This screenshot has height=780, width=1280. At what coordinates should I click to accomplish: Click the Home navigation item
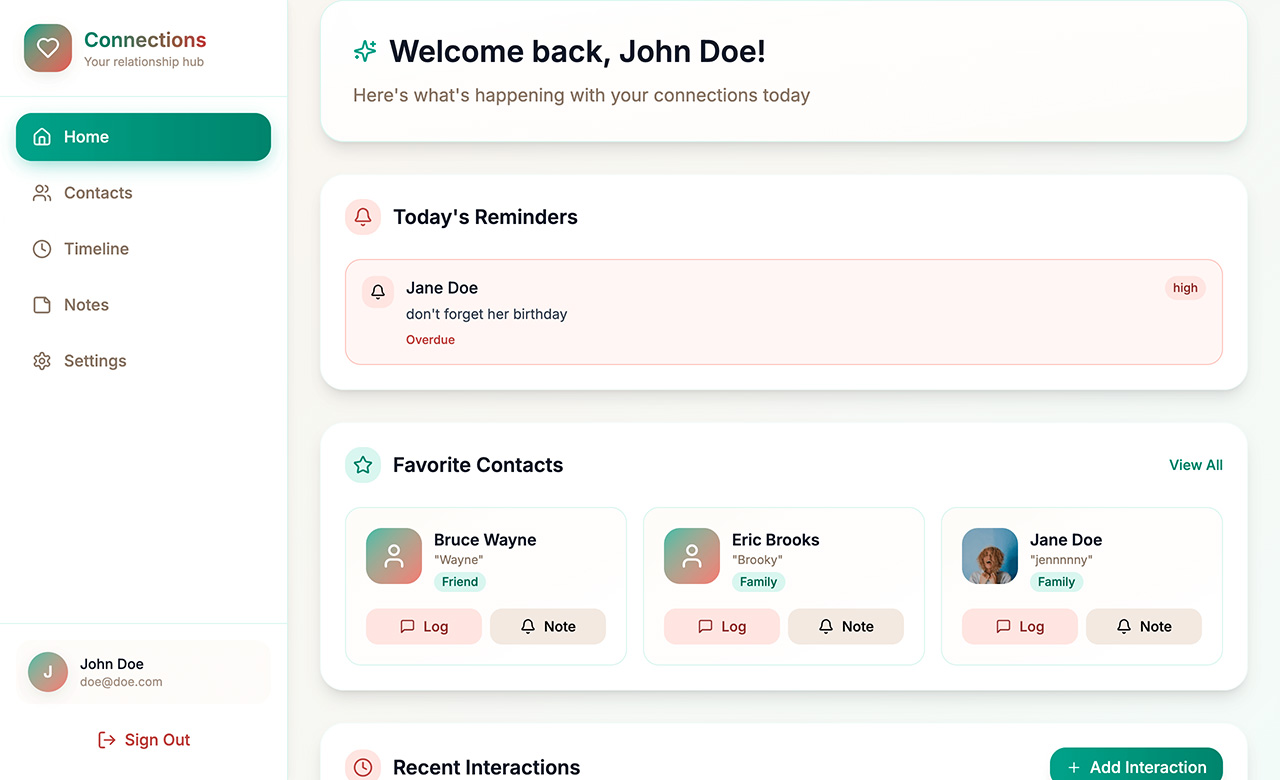(x=143, y=136)
